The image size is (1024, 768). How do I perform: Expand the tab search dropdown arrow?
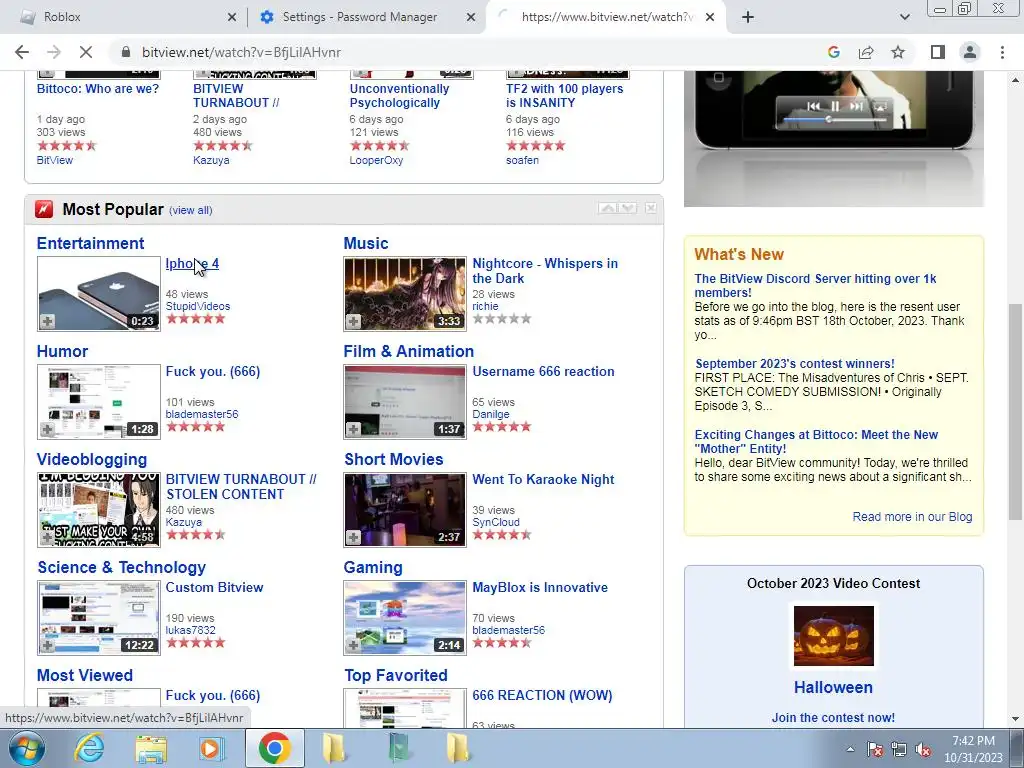(x=904, y=17)
